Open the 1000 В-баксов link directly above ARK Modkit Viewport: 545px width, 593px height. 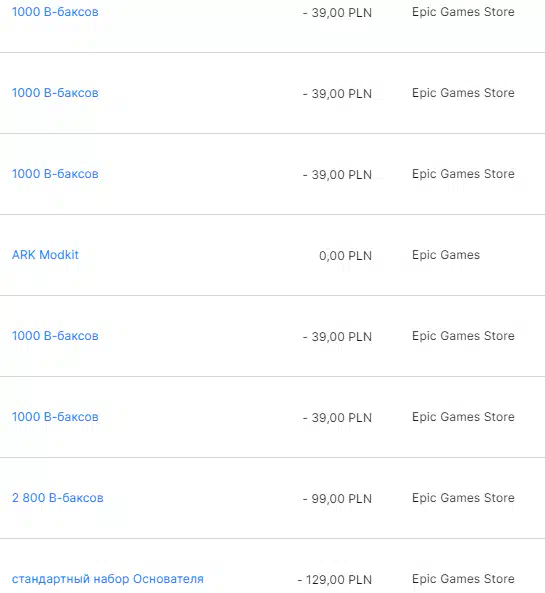coord(55,174)
